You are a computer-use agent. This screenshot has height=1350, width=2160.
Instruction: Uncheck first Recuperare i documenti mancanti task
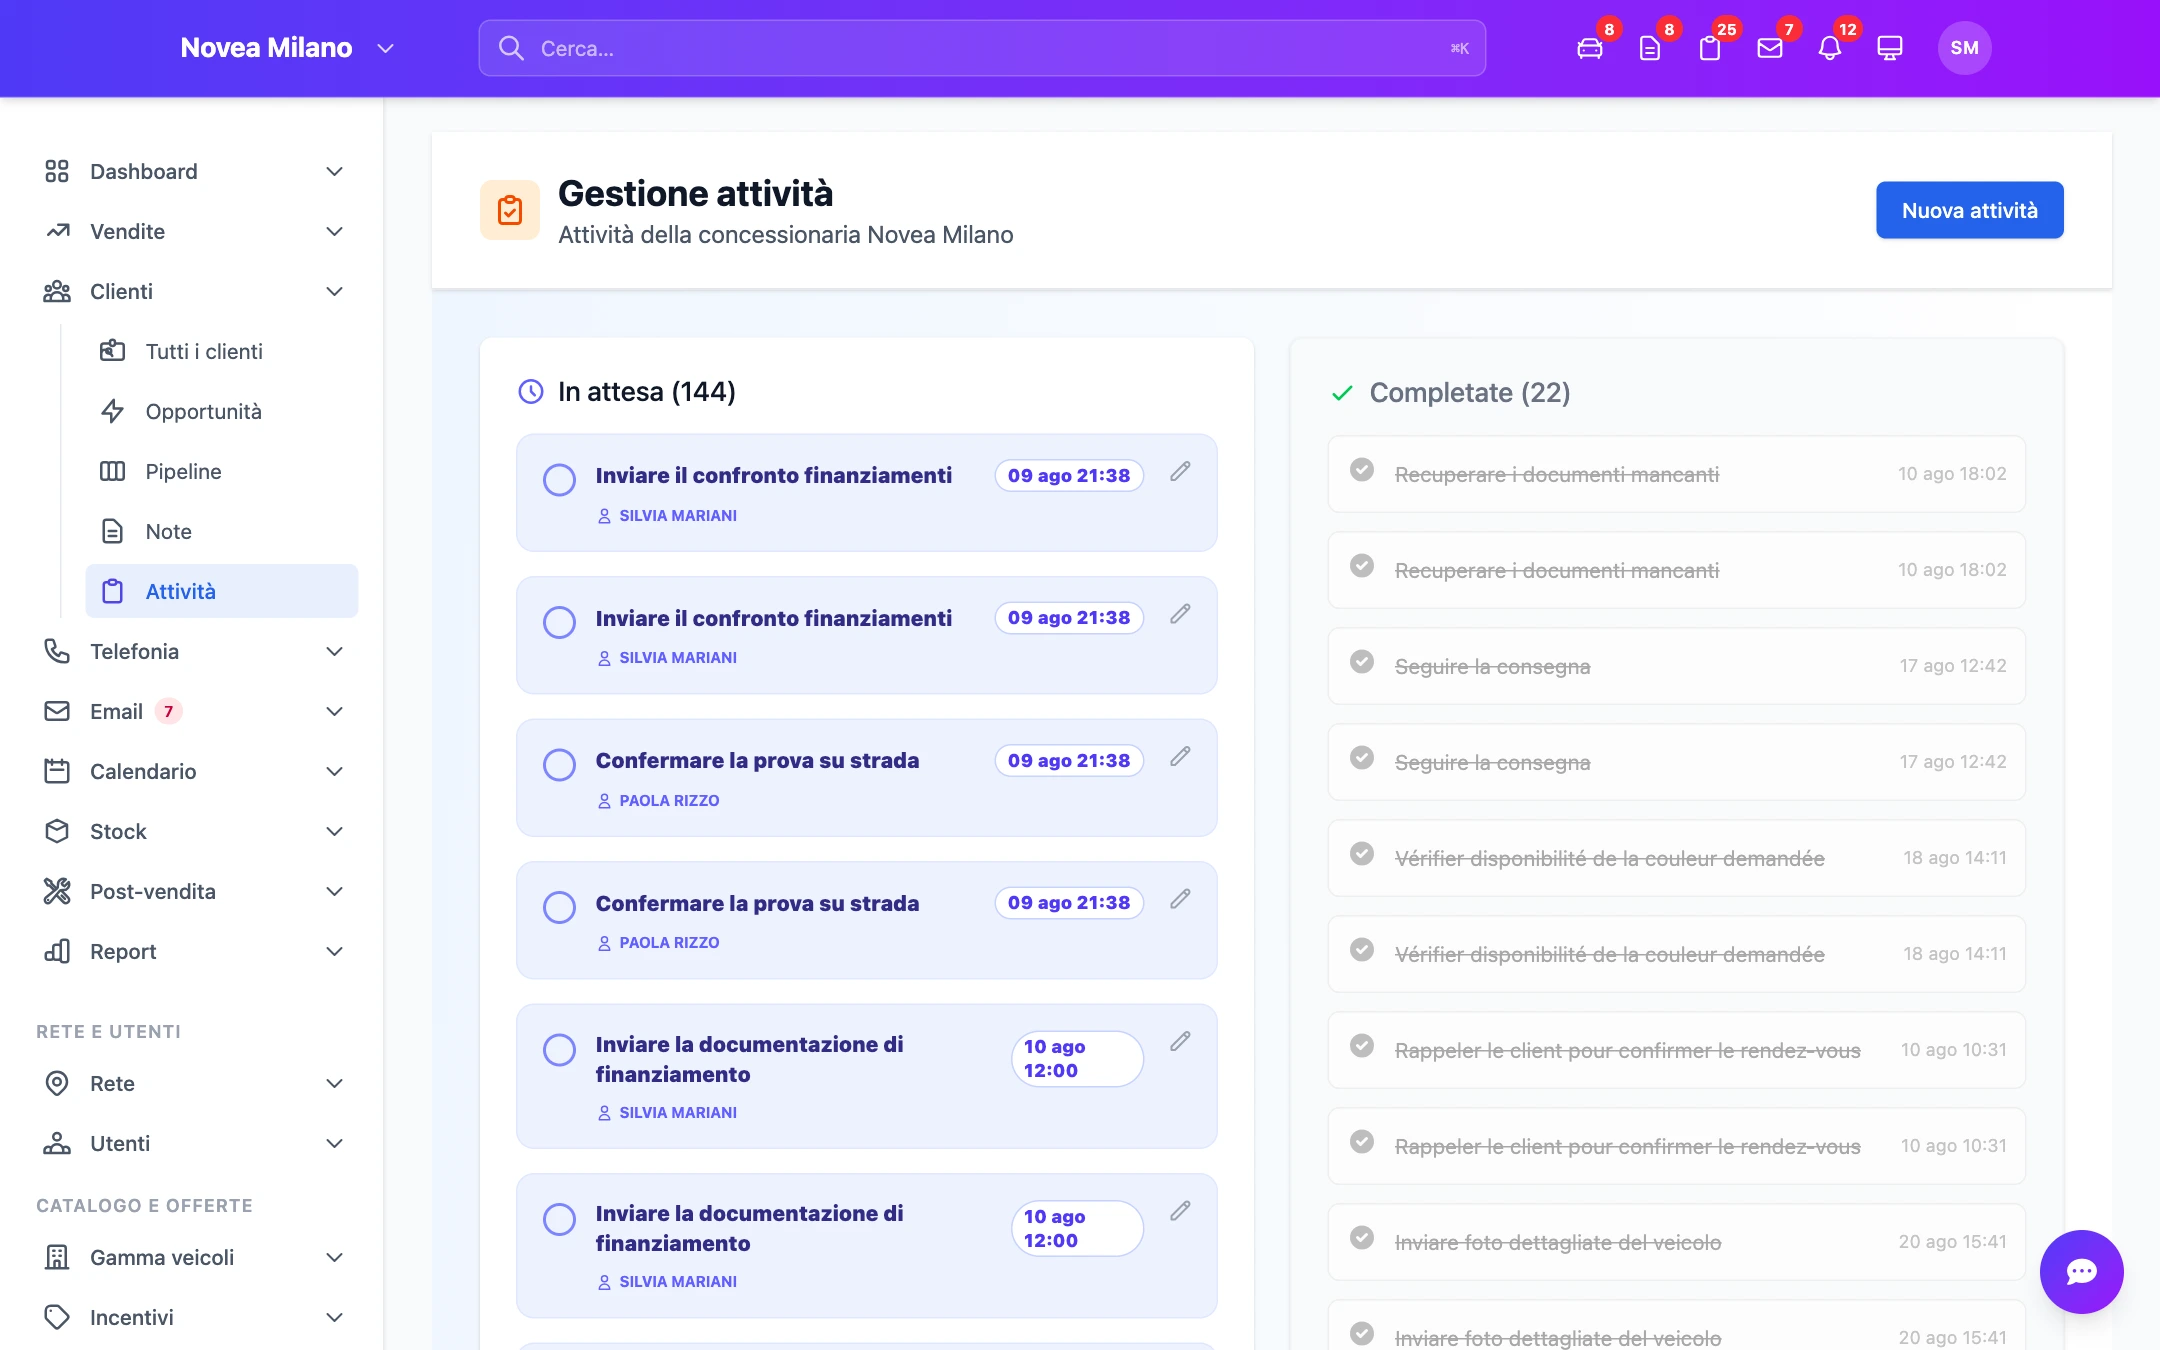1361,470
